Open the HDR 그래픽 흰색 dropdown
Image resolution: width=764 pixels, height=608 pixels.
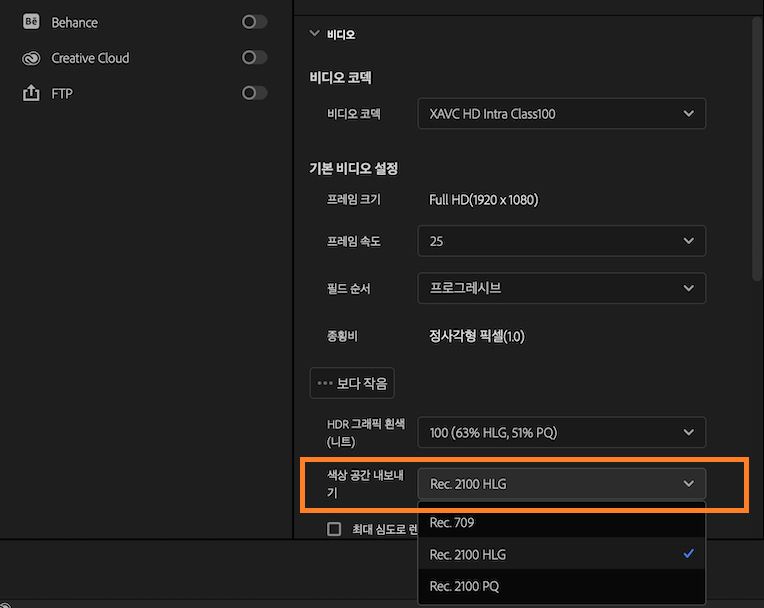coord(561,432)
